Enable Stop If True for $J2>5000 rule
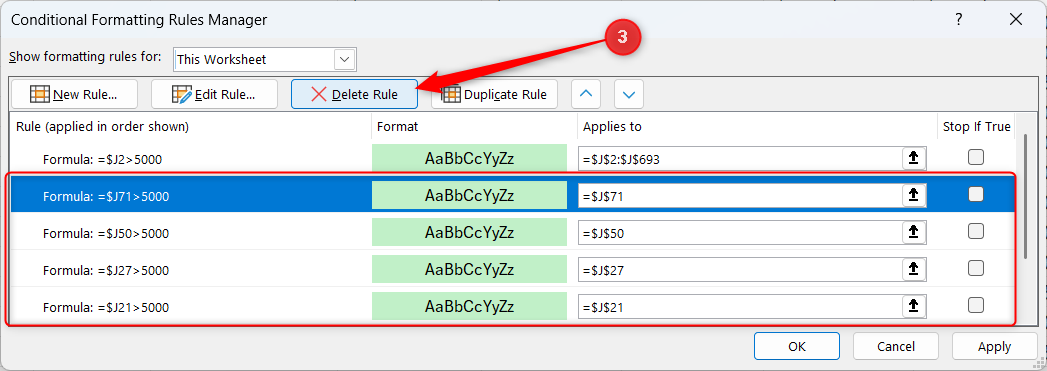The width and height of the screenshot is (1047, 371). tap(976, 157)
